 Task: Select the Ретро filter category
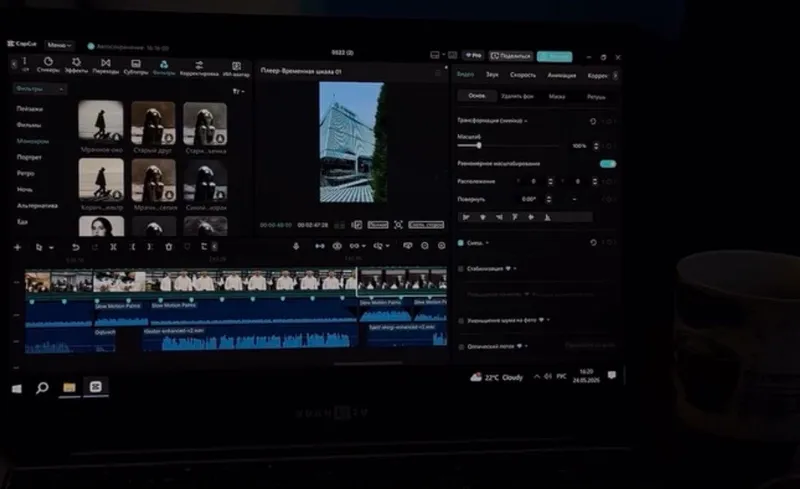click(x=26, y=174)
